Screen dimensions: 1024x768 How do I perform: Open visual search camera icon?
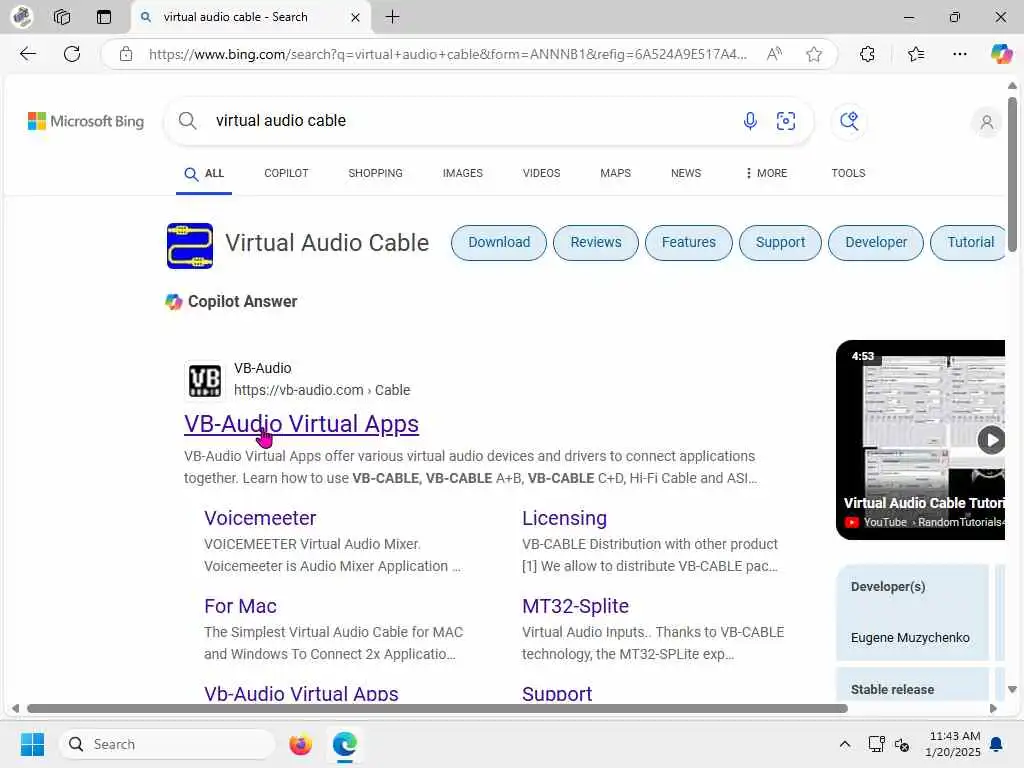pos(786,121)
